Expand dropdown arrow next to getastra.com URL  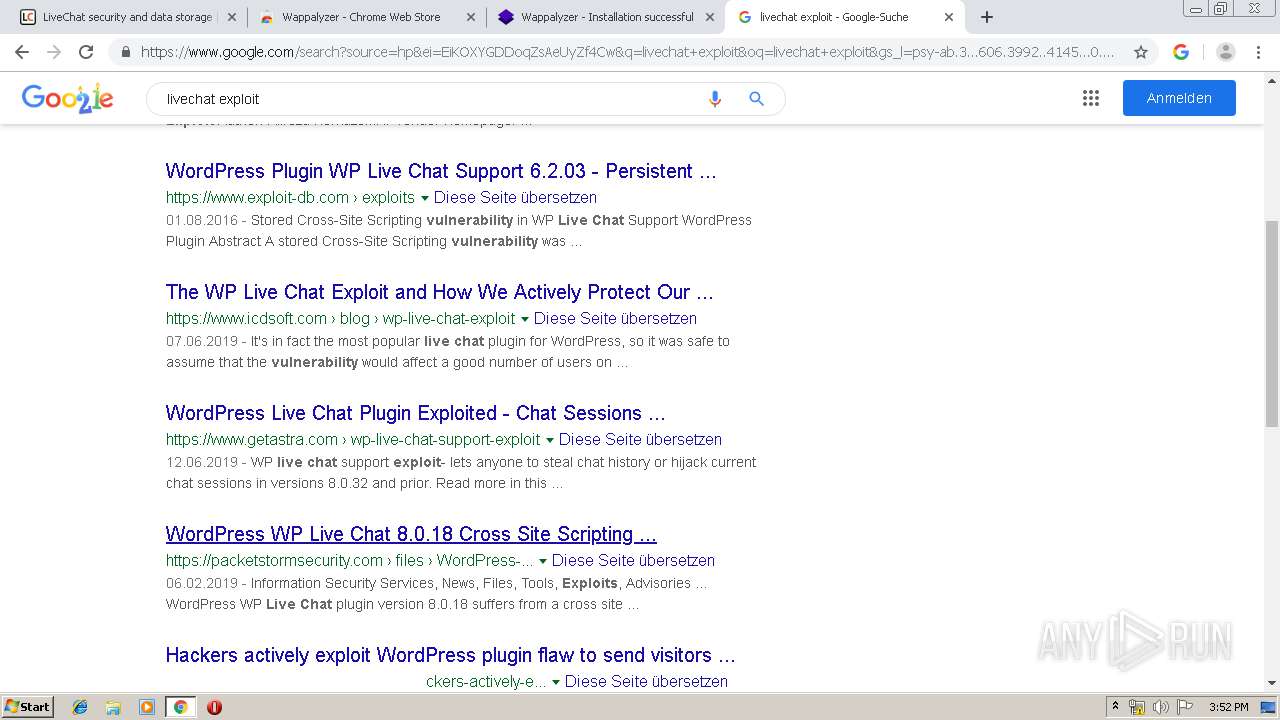pyautogui.click(x=549, y=440)
